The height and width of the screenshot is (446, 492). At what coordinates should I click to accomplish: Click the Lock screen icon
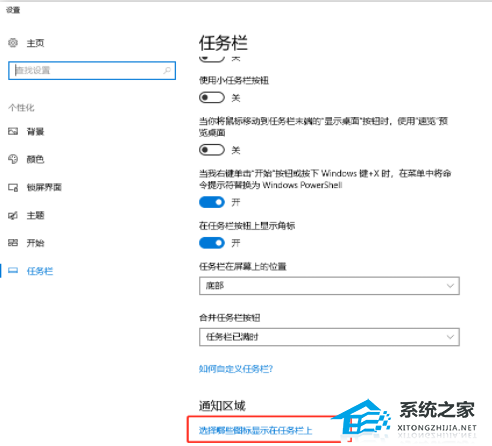click(13, 187)
